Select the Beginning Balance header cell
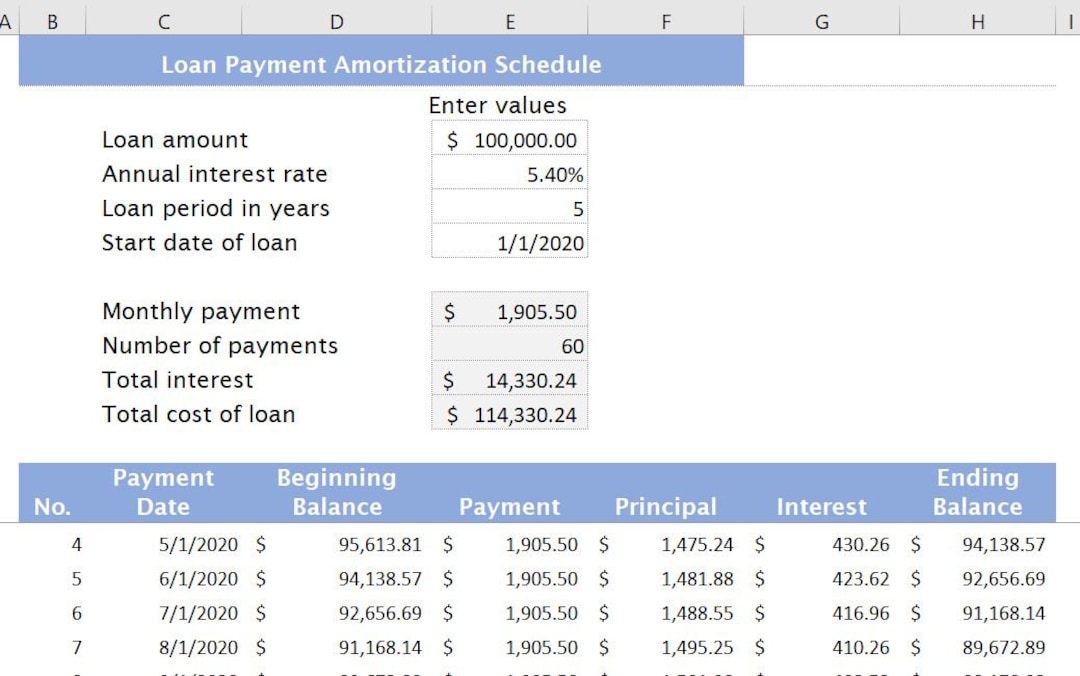1080x676 pixels. click(x=336, y=492)
